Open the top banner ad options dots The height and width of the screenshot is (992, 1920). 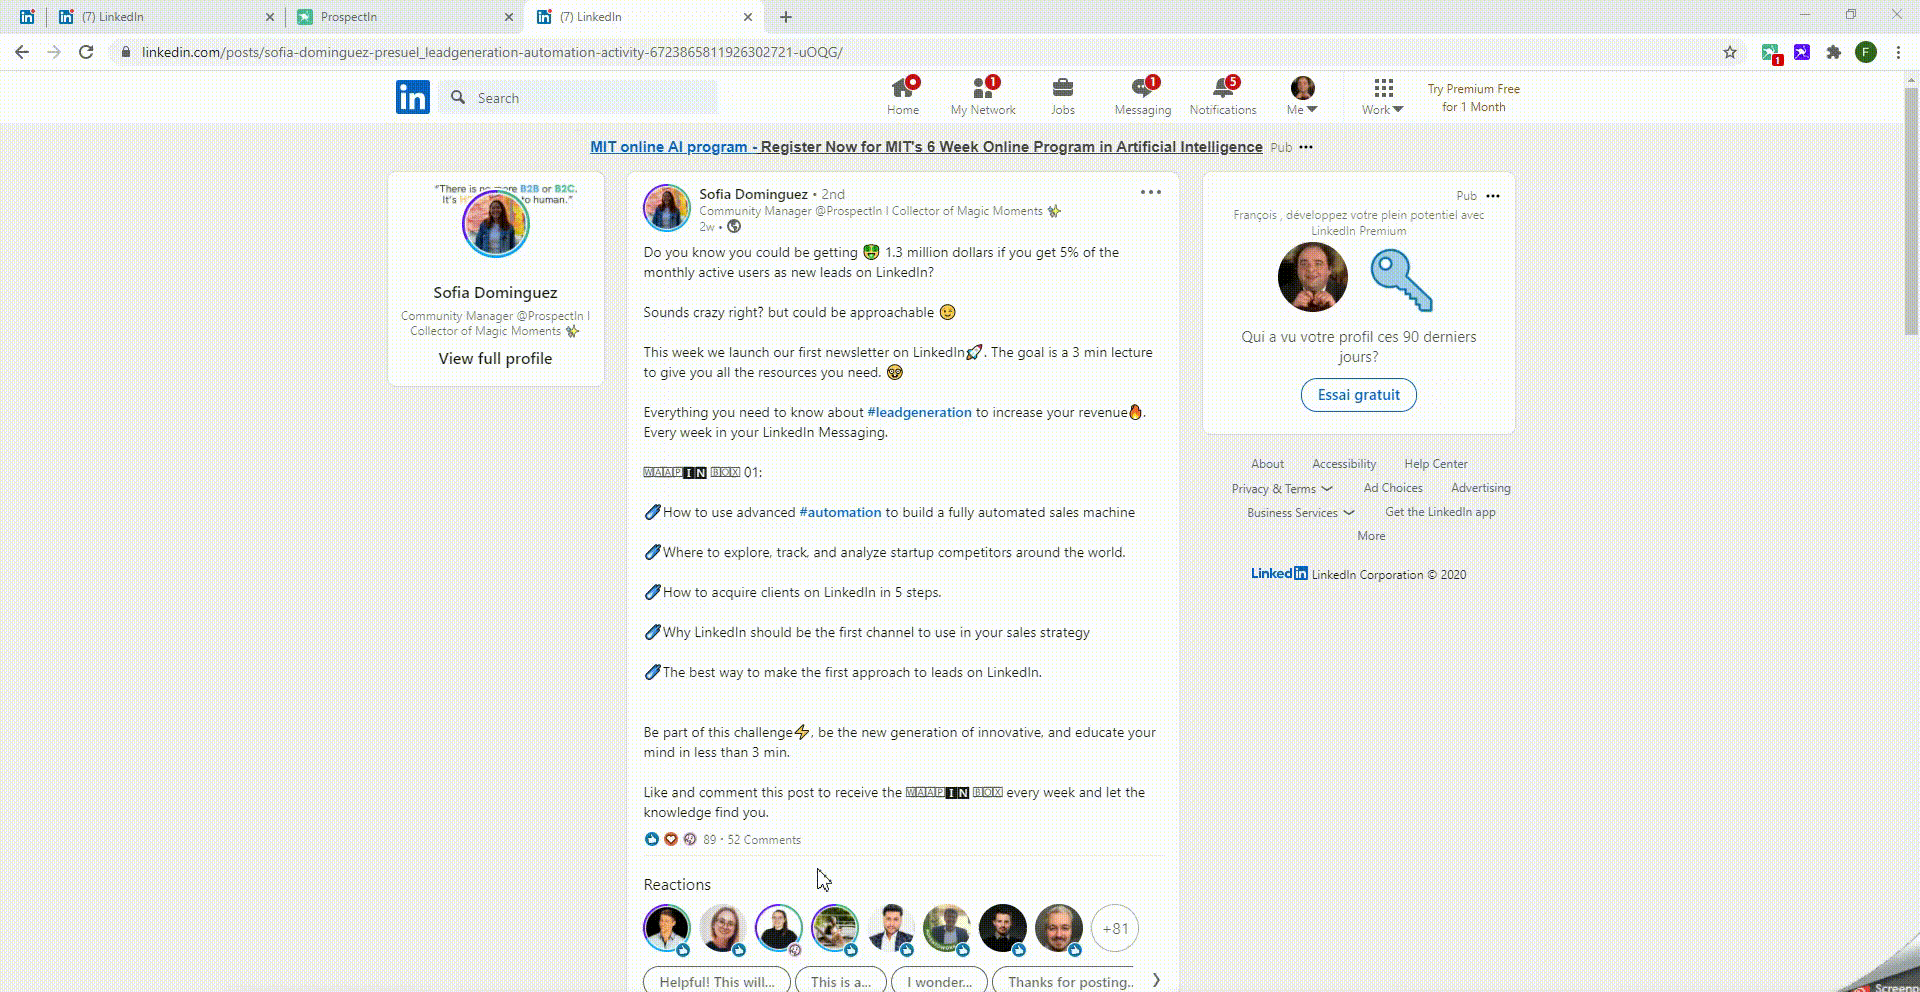(1306, 147)
